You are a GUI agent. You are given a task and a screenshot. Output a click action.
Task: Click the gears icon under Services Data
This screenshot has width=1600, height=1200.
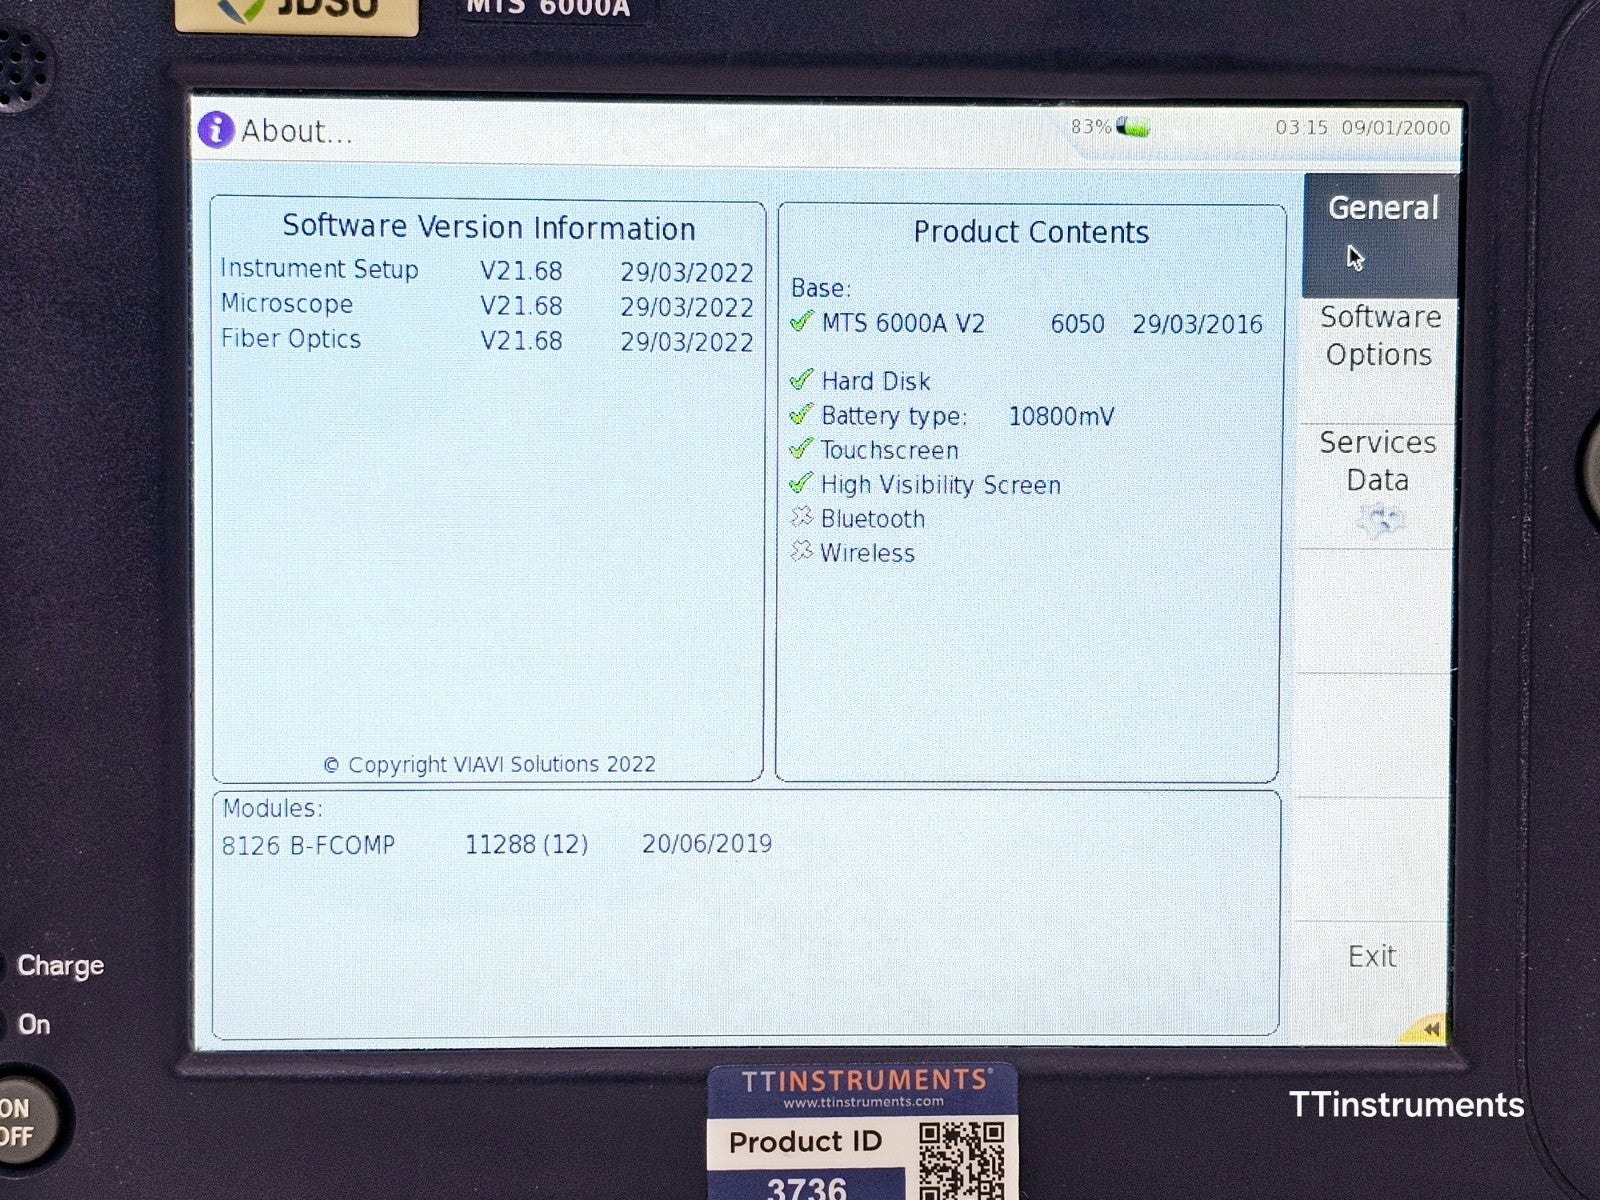1380,520
